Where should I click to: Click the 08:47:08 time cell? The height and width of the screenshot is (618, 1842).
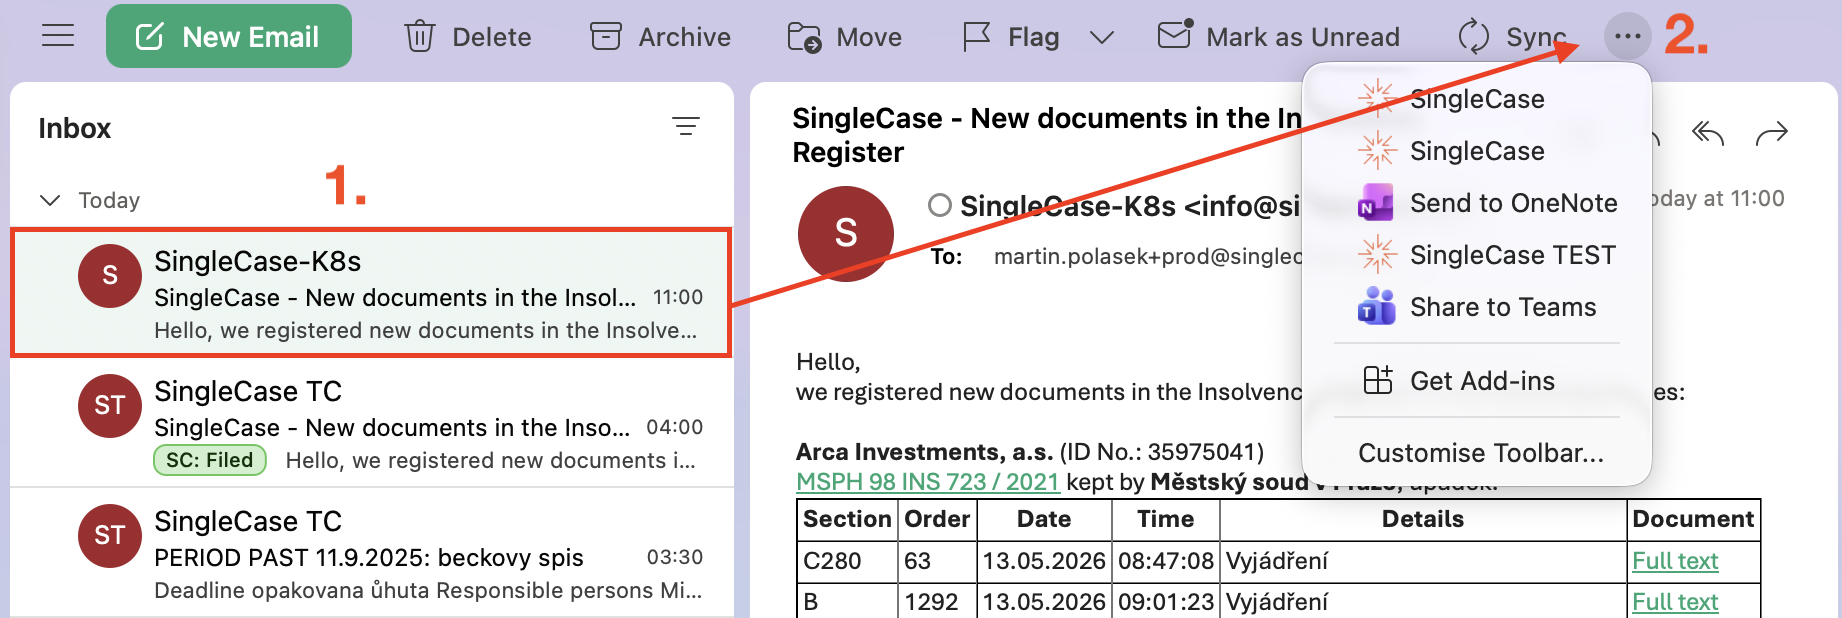(x=1166, y=561)
